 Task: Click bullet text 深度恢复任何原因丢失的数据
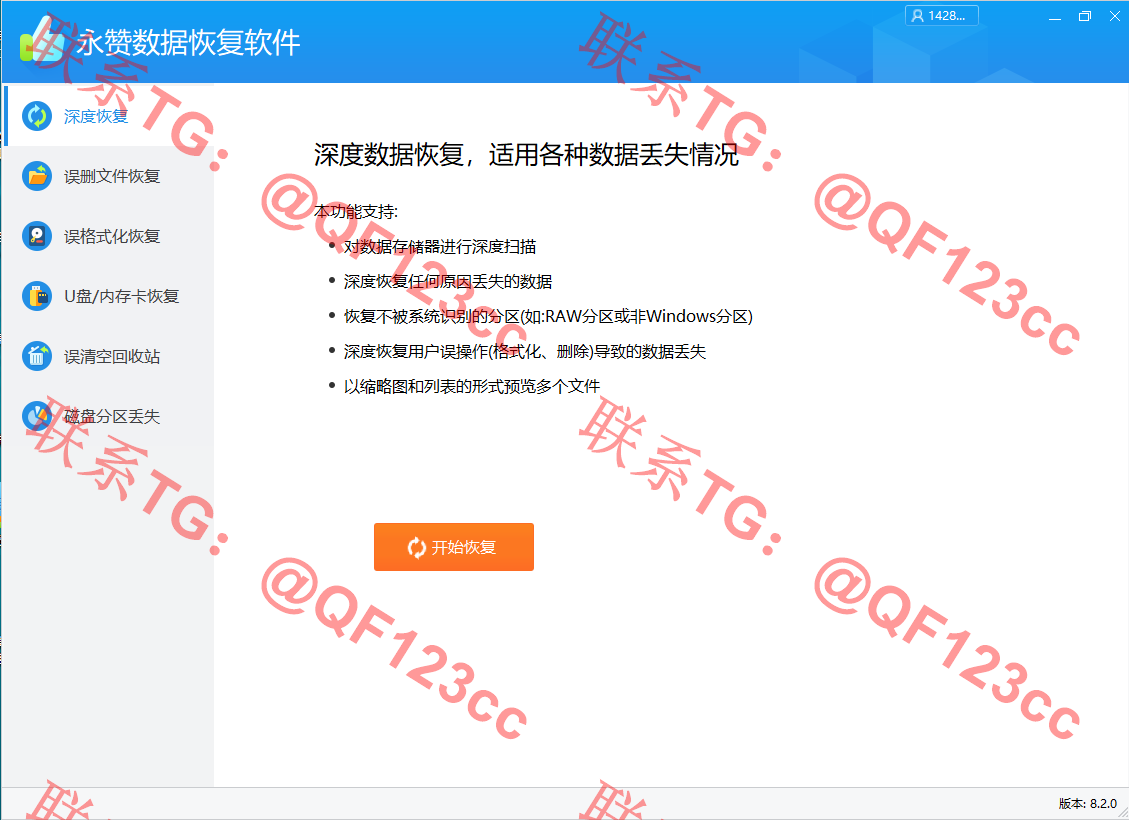tap(448, 281)
